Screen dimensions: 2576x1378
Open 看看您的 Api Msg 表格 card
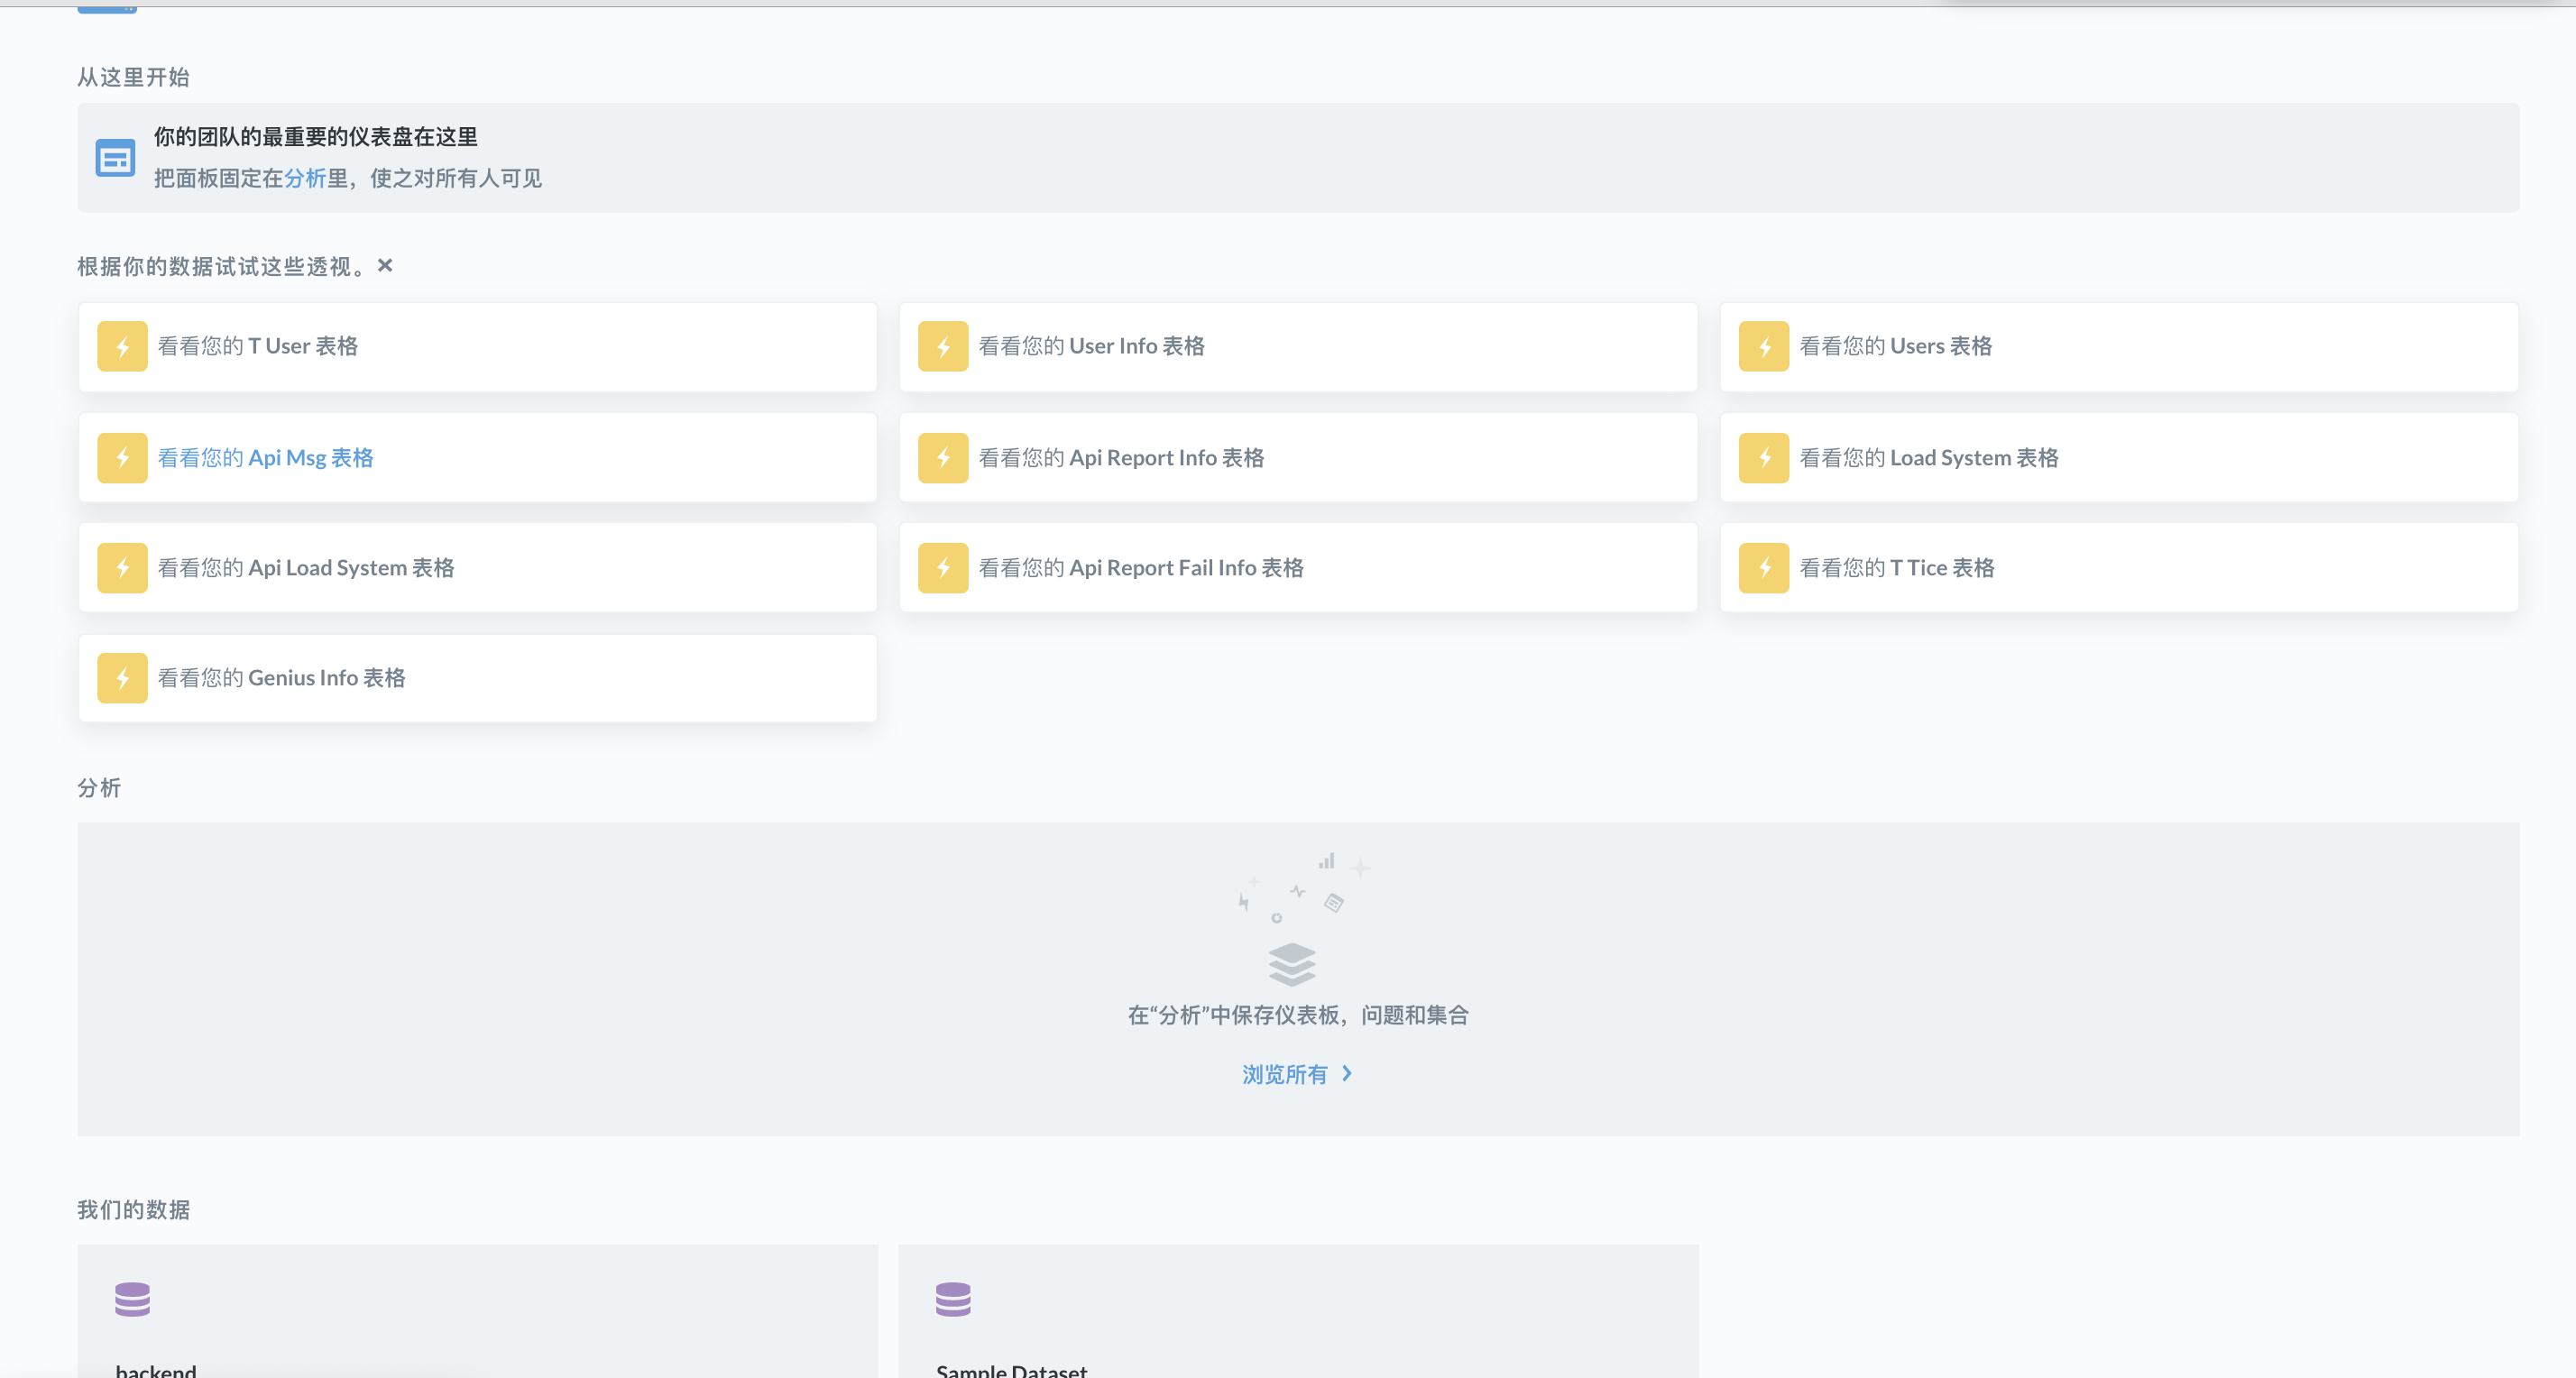pyautogui.click(x=266, y=458)
